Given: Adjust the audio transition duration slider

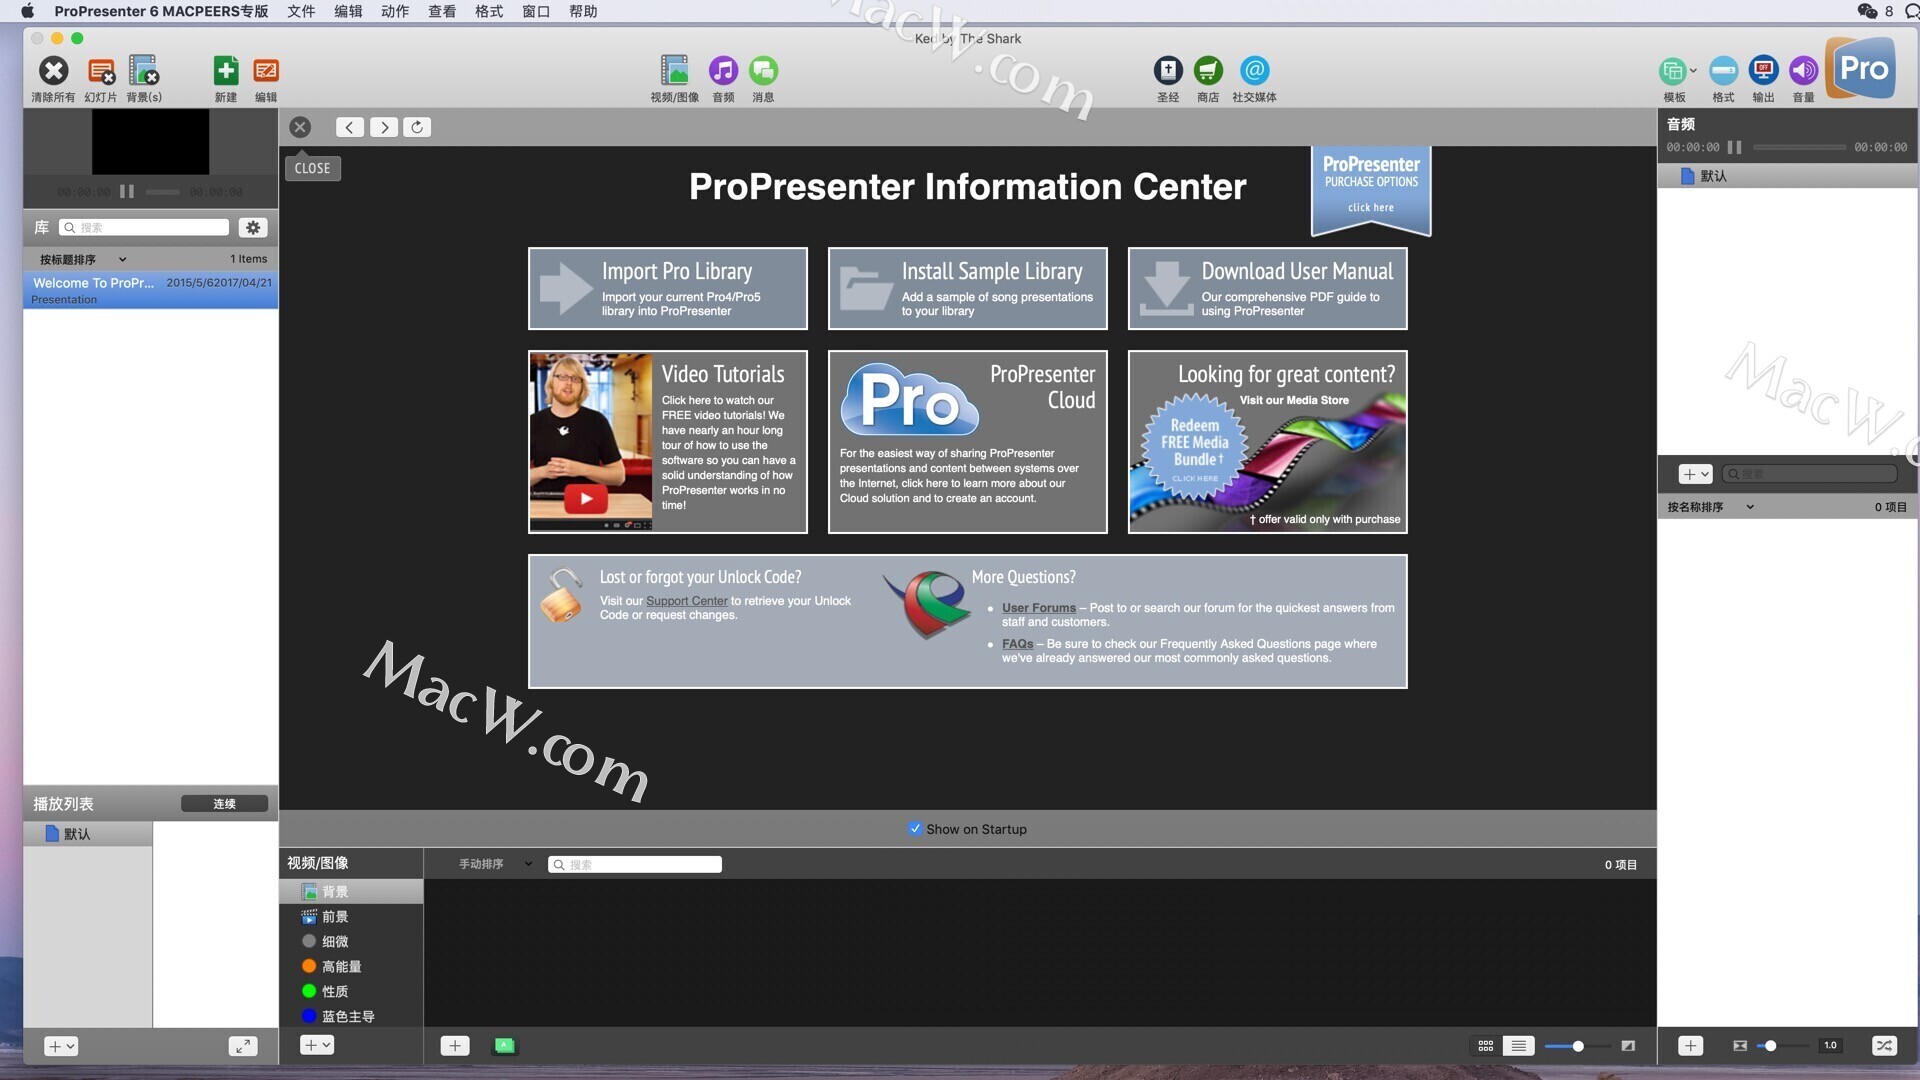Looking at the screenshot, I should tap(1782, 1046).
